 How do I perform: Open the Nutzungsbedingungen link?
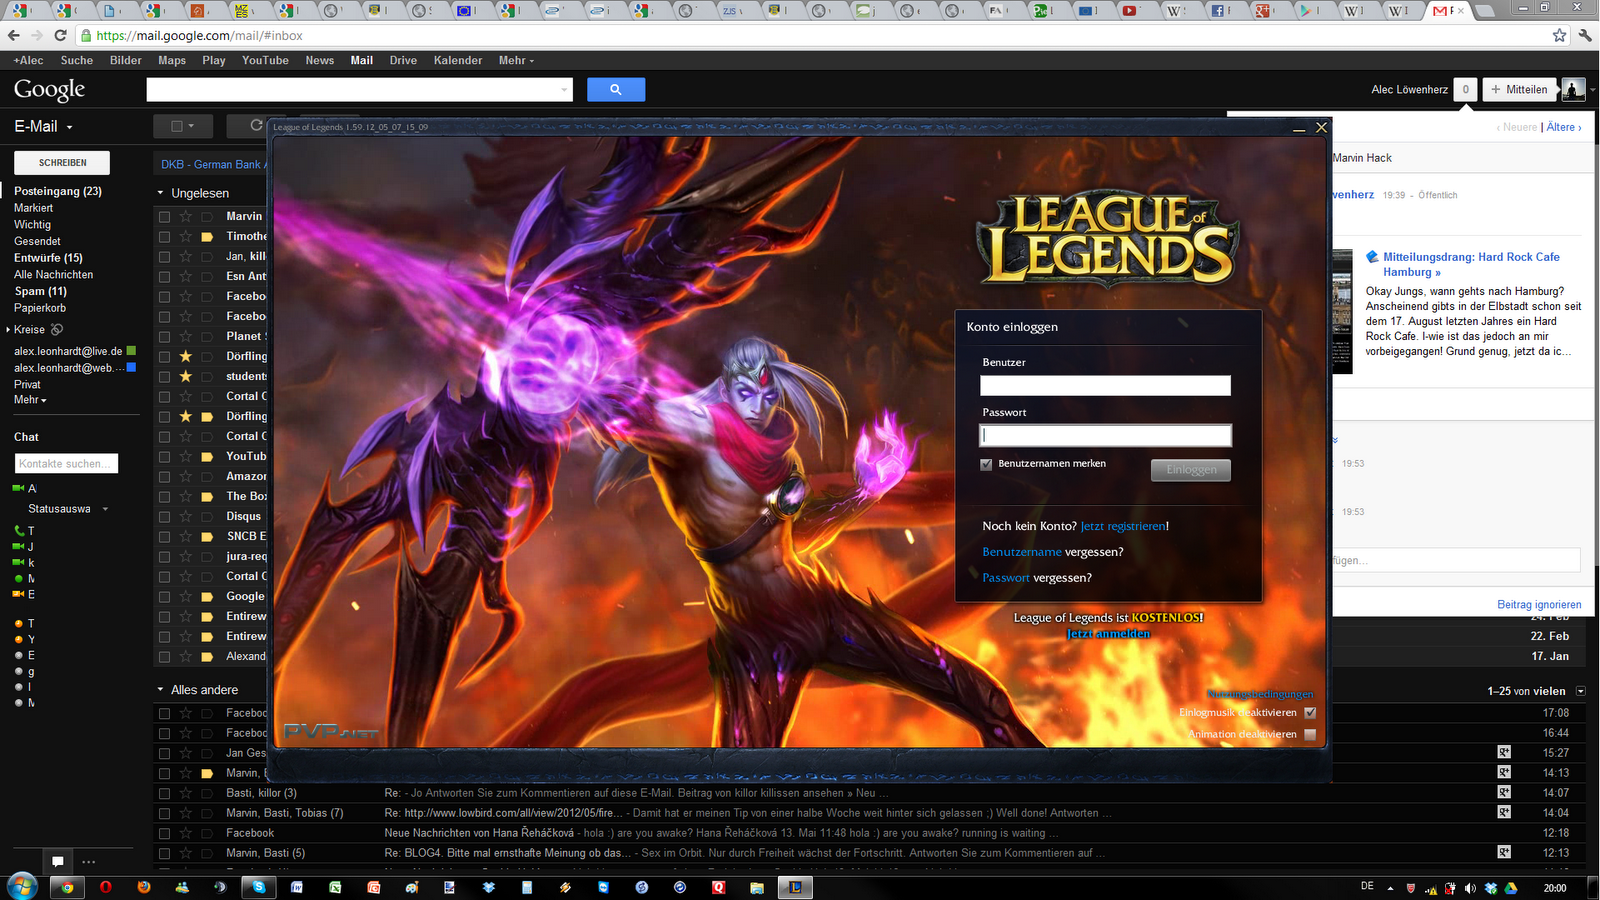coord(1260,694)
